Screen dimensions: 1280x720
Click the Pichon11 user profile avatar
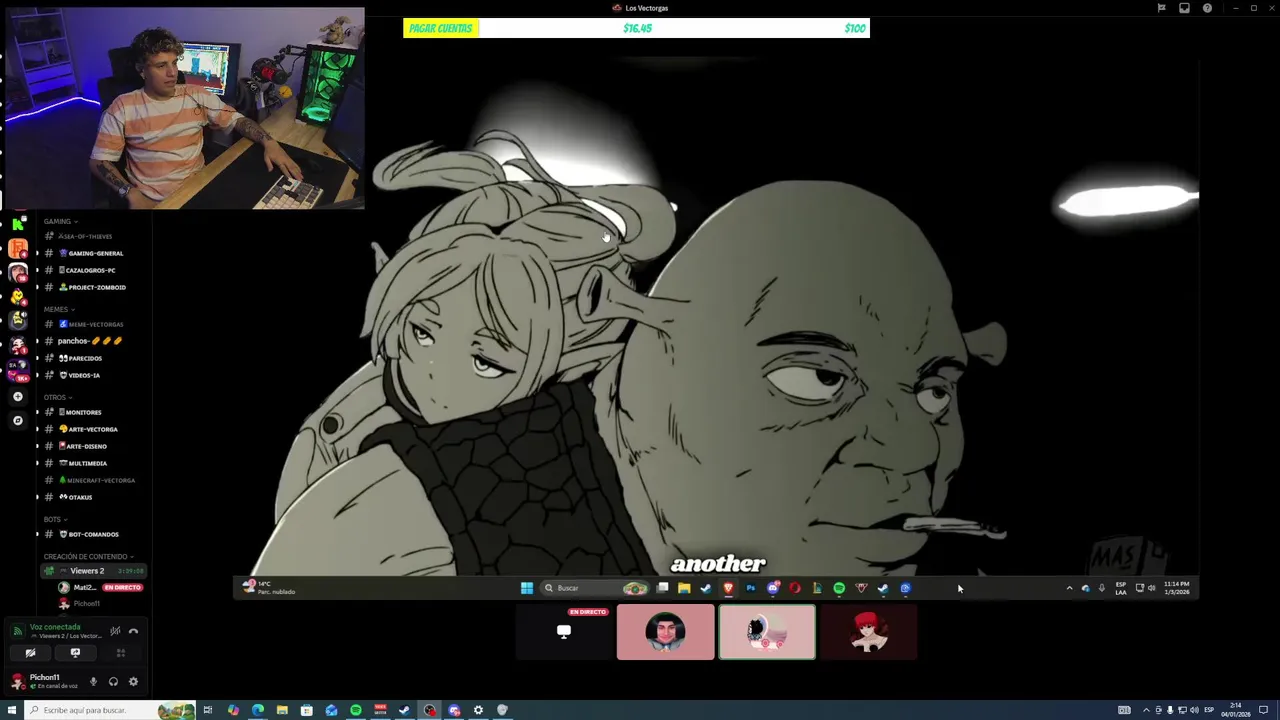(18, 682)
